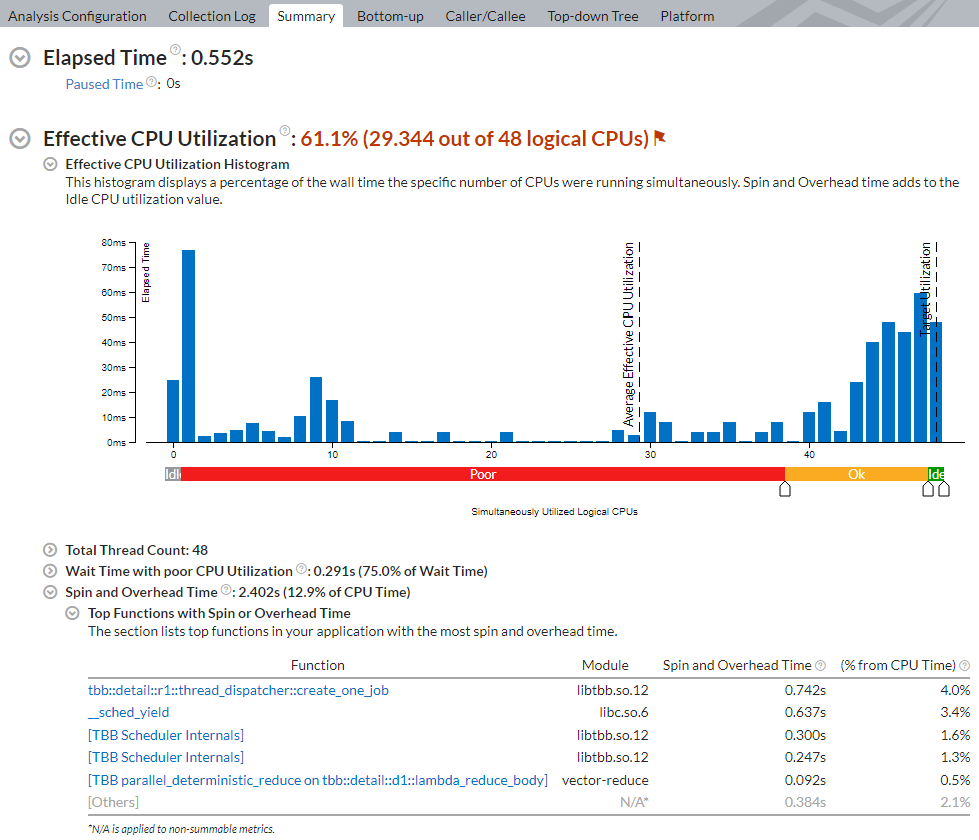Open the Caller/Callee tab
The image size is (979, 840).
(485, 16)
